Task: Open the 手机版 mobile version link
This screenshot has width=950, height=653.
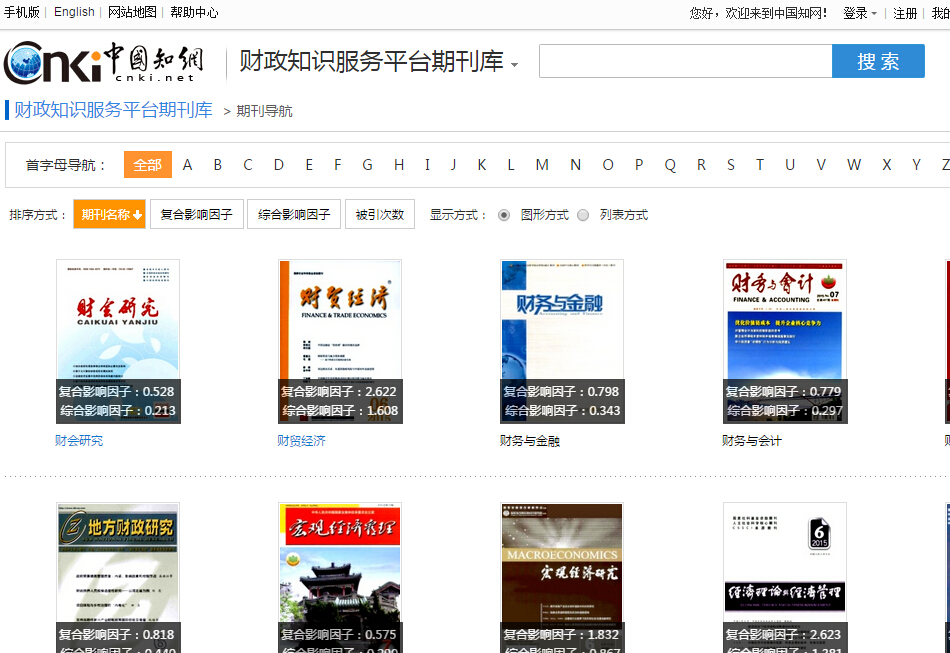Action: [x=22, y=12]
